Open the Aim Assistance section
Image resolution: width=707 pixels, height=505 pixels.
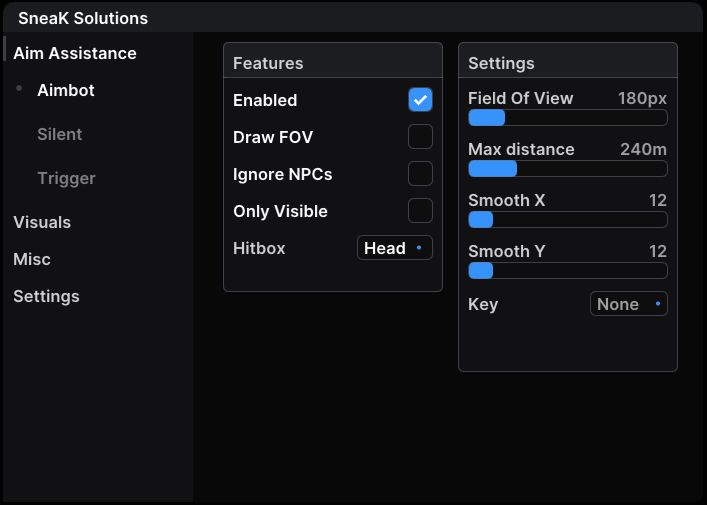pos(75,53)
